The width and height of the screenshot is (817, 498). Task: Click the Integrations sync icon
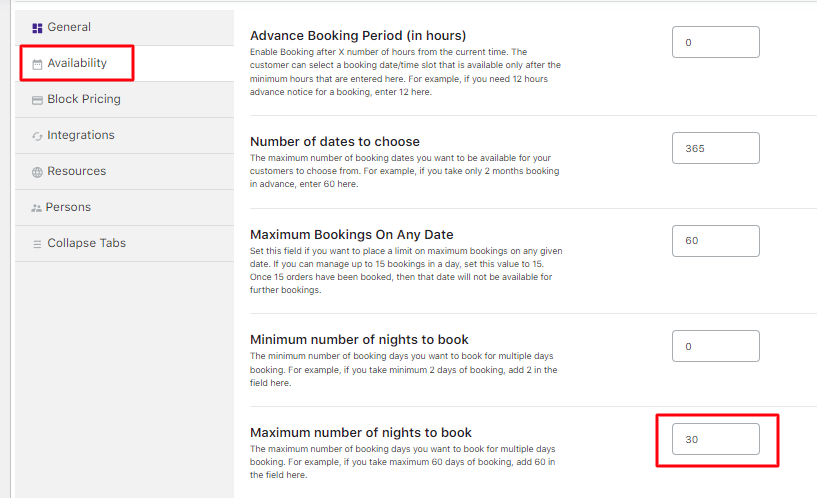pos(37,136)
